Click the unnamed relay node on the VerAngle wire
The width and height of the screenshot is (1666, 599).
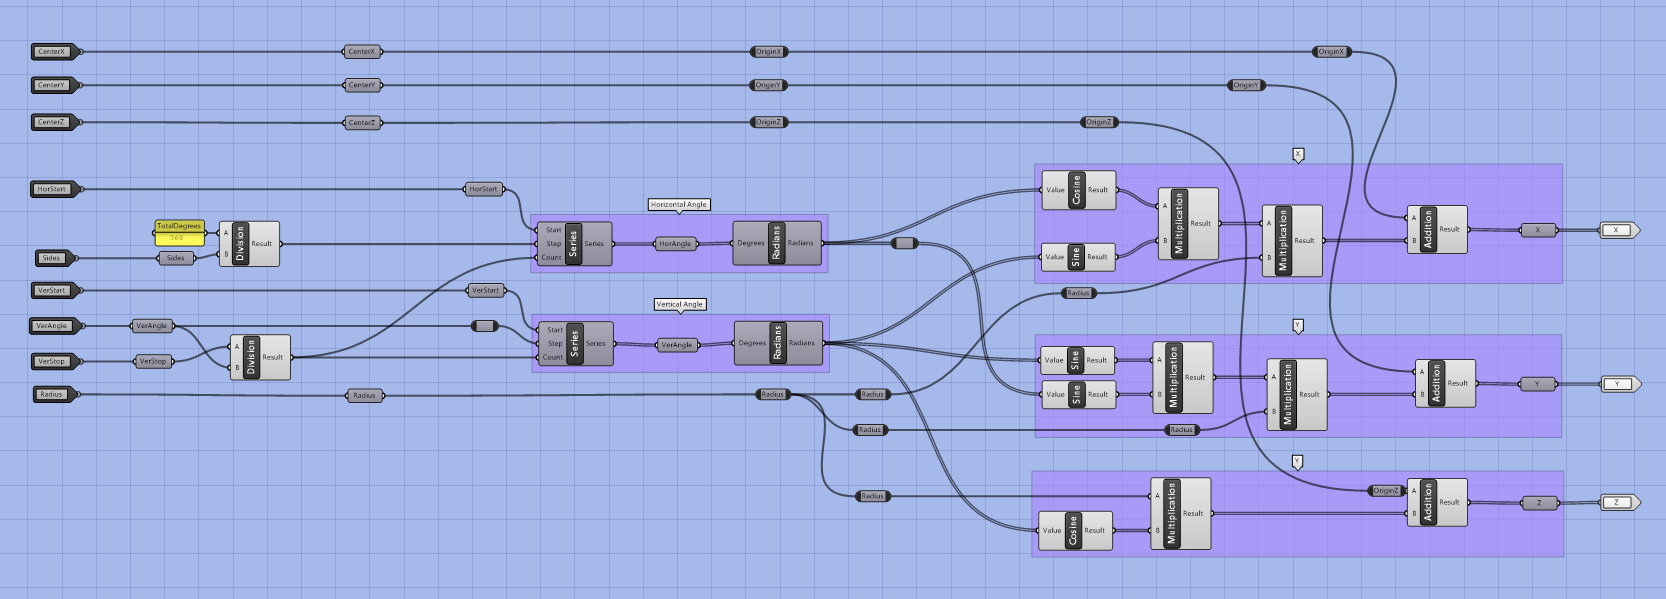[x=485, y=326]
